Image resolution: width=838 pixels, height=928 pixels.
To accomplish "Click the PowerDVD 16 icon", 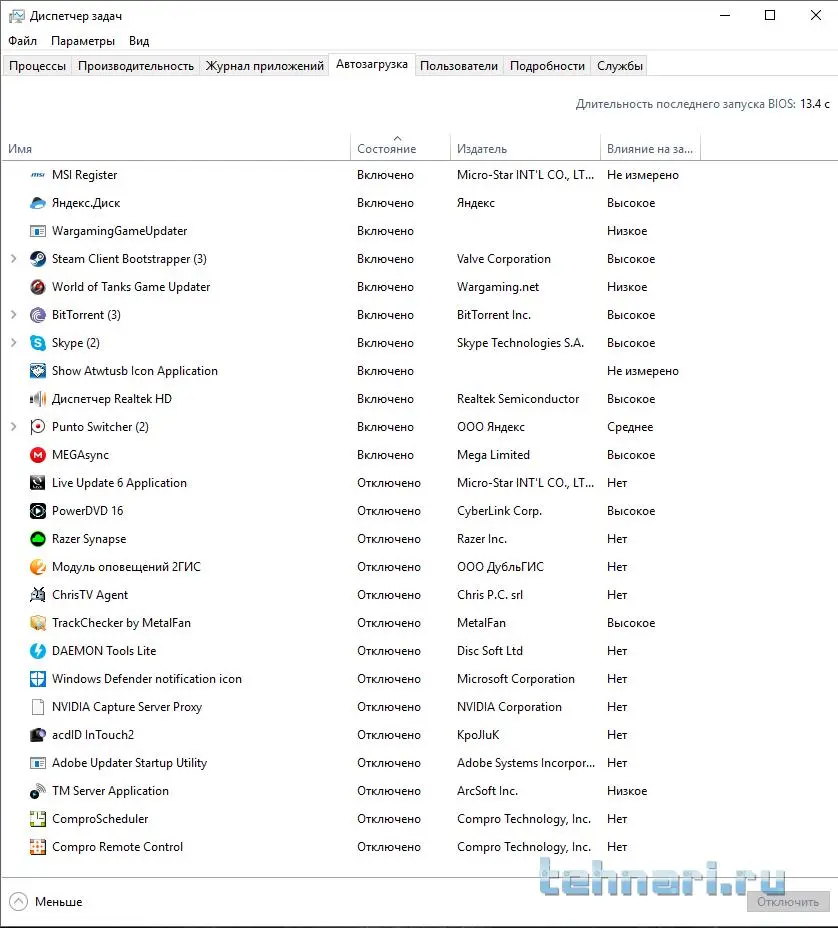I will click(x=38, y=511).
